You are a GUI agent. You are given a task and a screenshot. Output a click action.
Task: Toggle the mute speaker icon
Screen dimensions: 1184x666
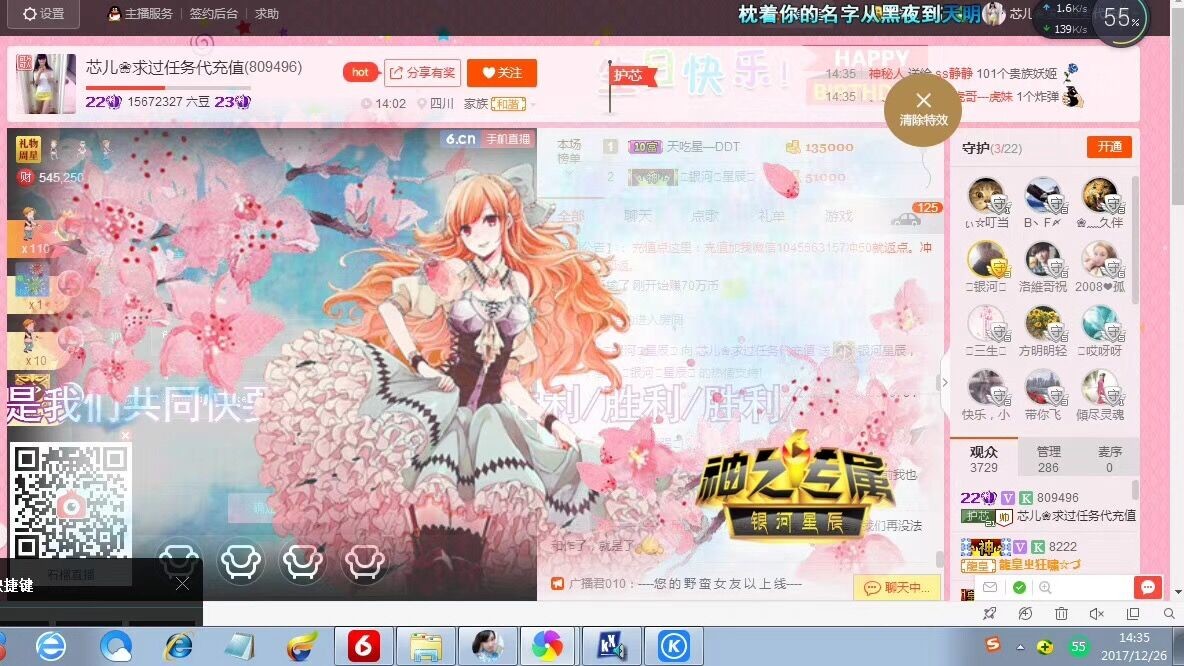[1097, 614]
